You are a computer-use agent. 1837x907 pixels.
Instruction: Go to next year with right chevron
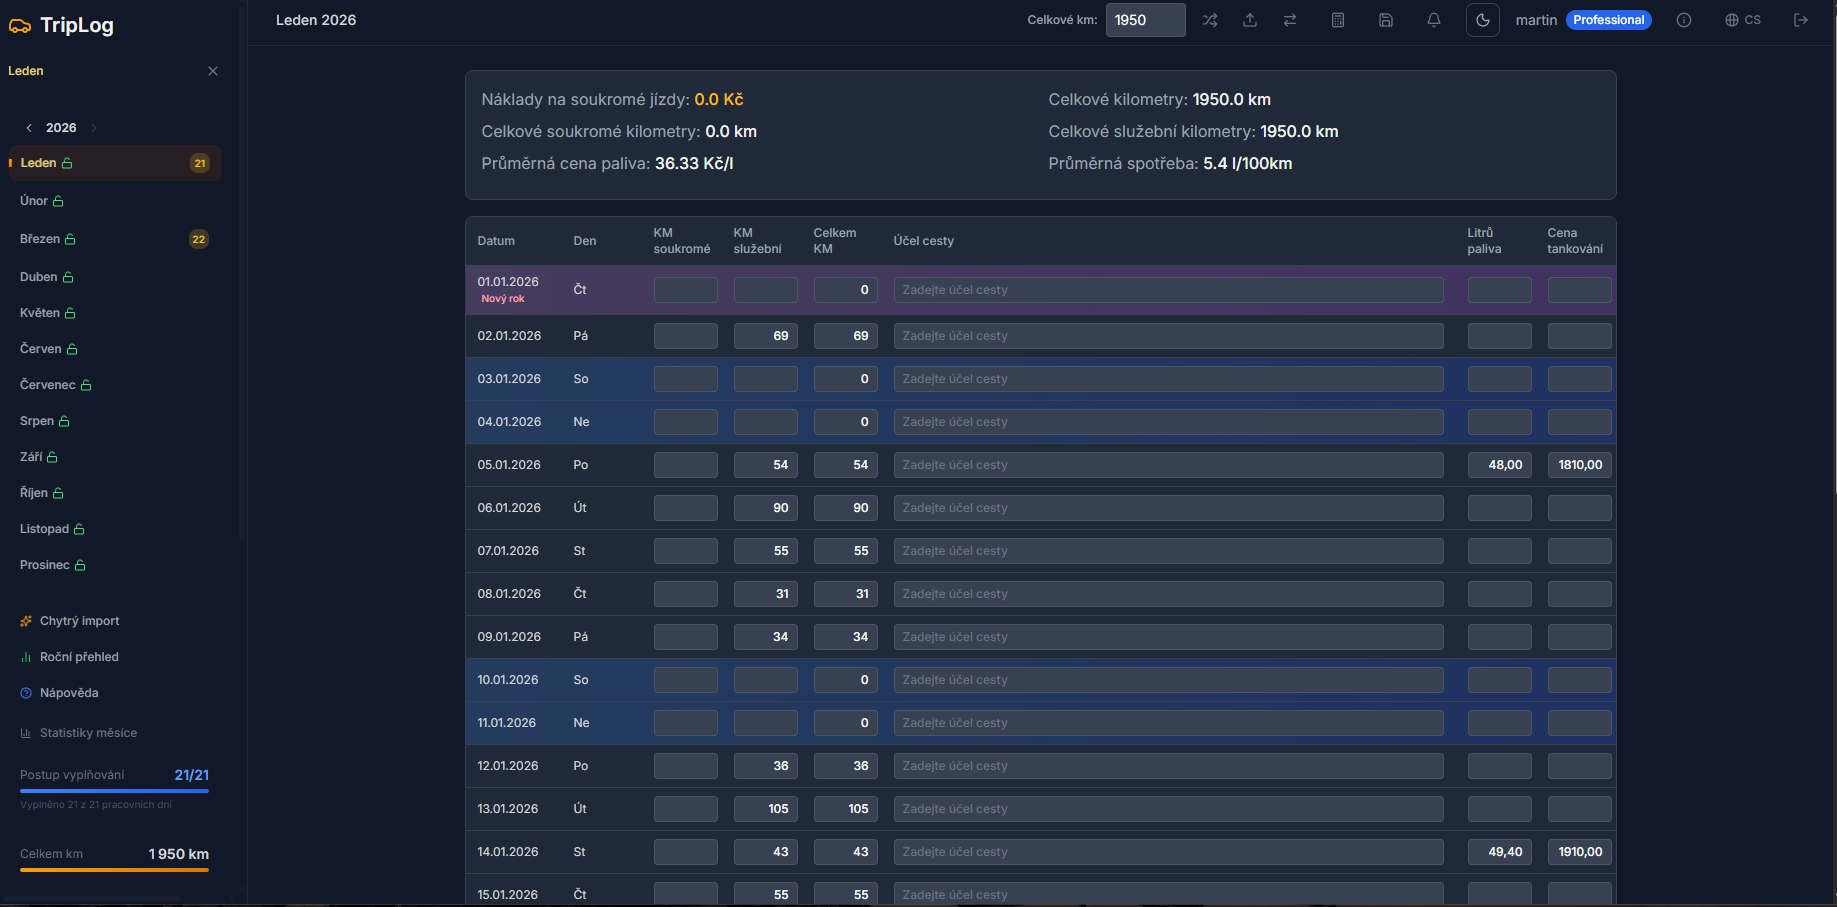coord(94,128)
